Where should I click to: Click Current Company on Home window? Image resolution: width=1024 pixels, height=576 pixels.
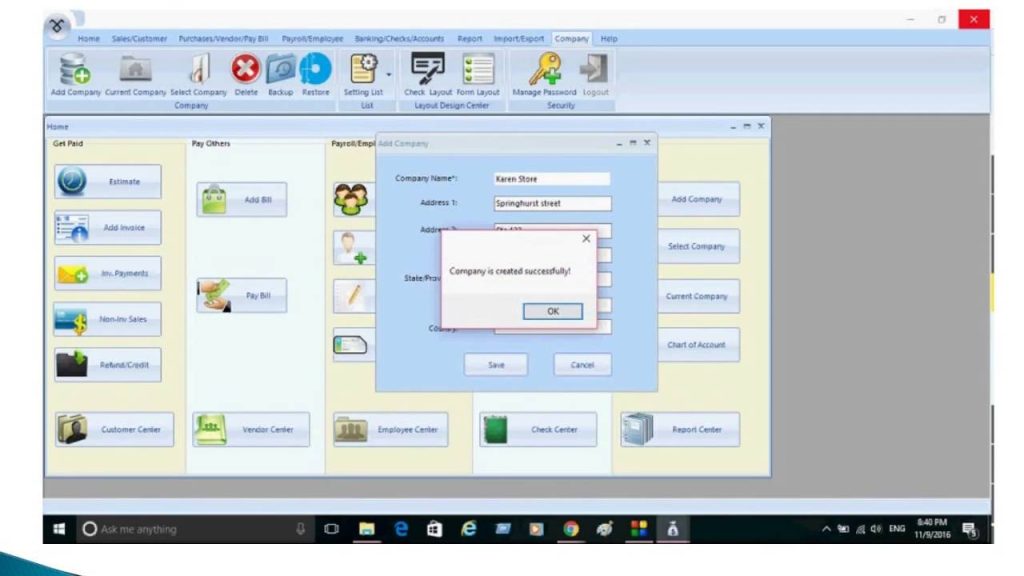click(x=697, y=296)
